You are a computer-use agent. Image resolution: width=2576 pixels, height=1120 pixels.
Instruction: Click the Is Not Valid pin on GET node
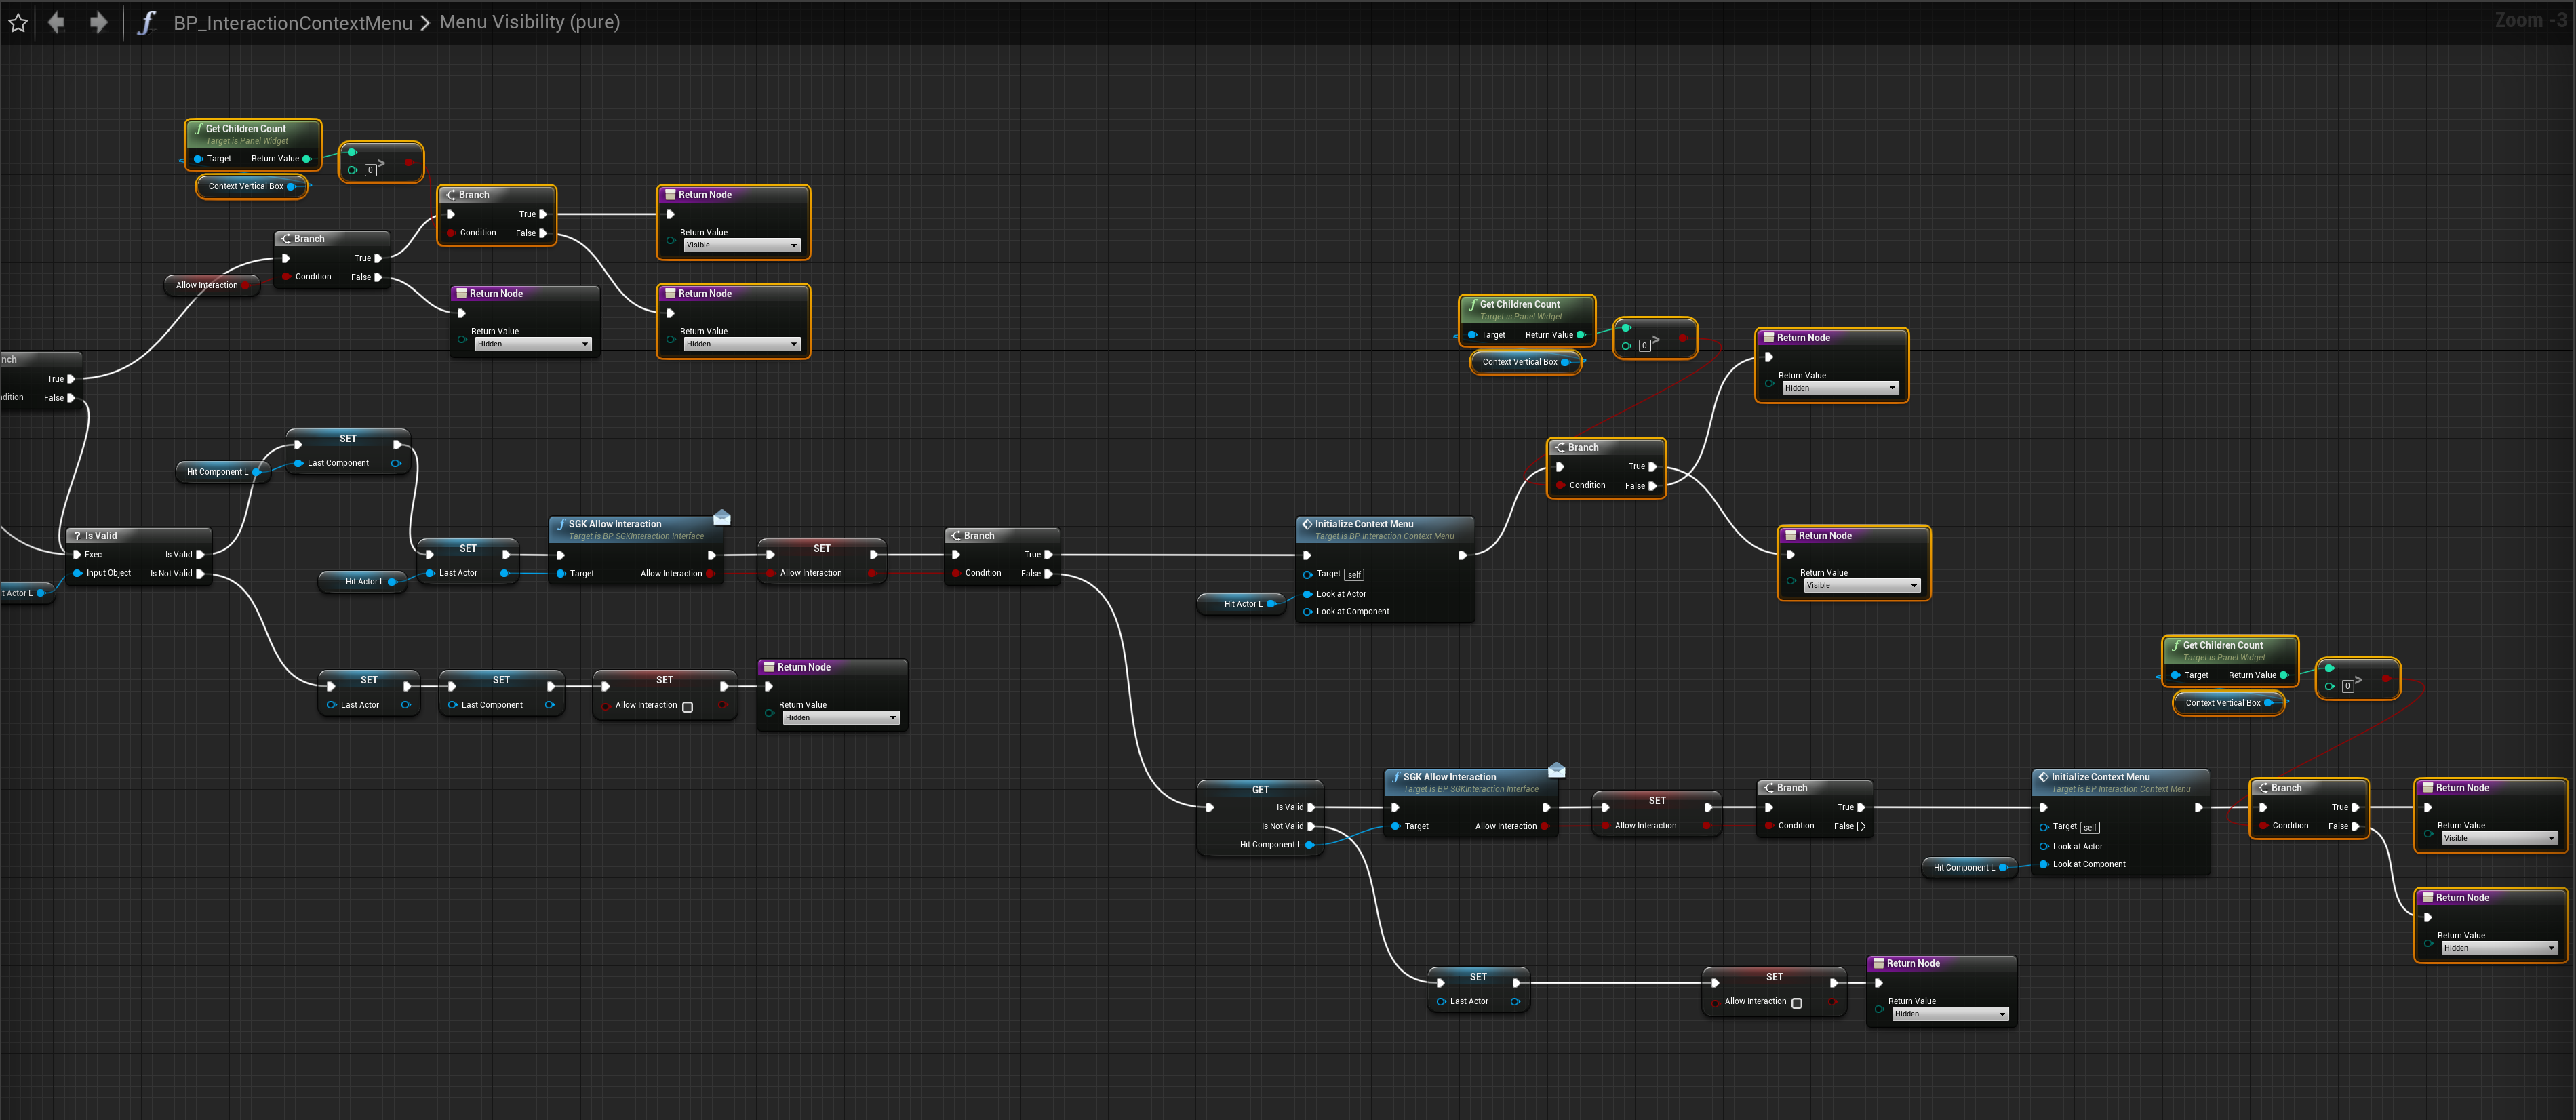(1311, 827)
